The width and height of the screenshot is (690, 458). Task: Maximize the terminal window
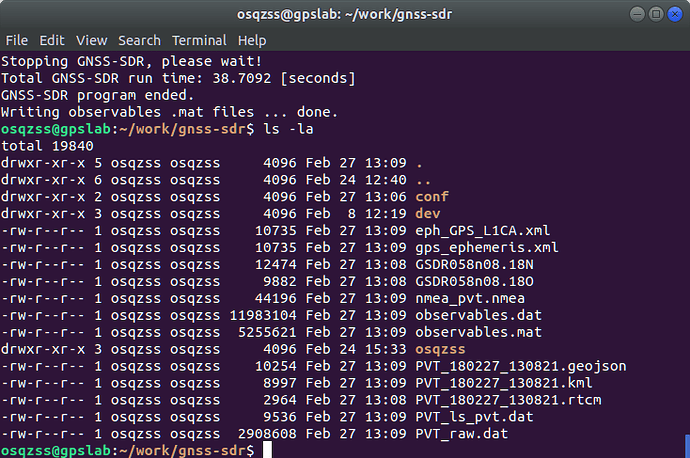pos(656,14)
